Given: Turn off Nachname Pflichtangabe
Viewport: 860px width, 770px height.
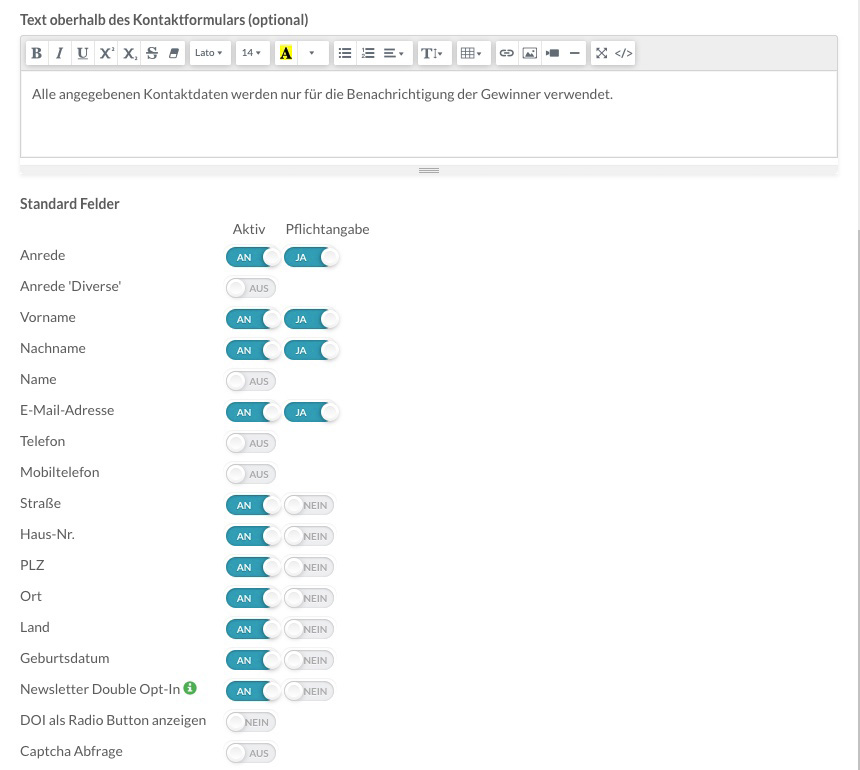Looking at the screenshot, I should 311,350.
